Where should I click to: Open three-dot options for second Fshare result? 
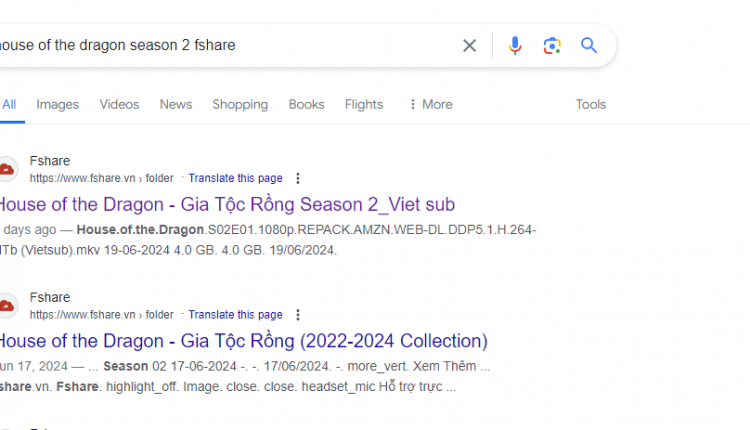click(x=298, y=315)
